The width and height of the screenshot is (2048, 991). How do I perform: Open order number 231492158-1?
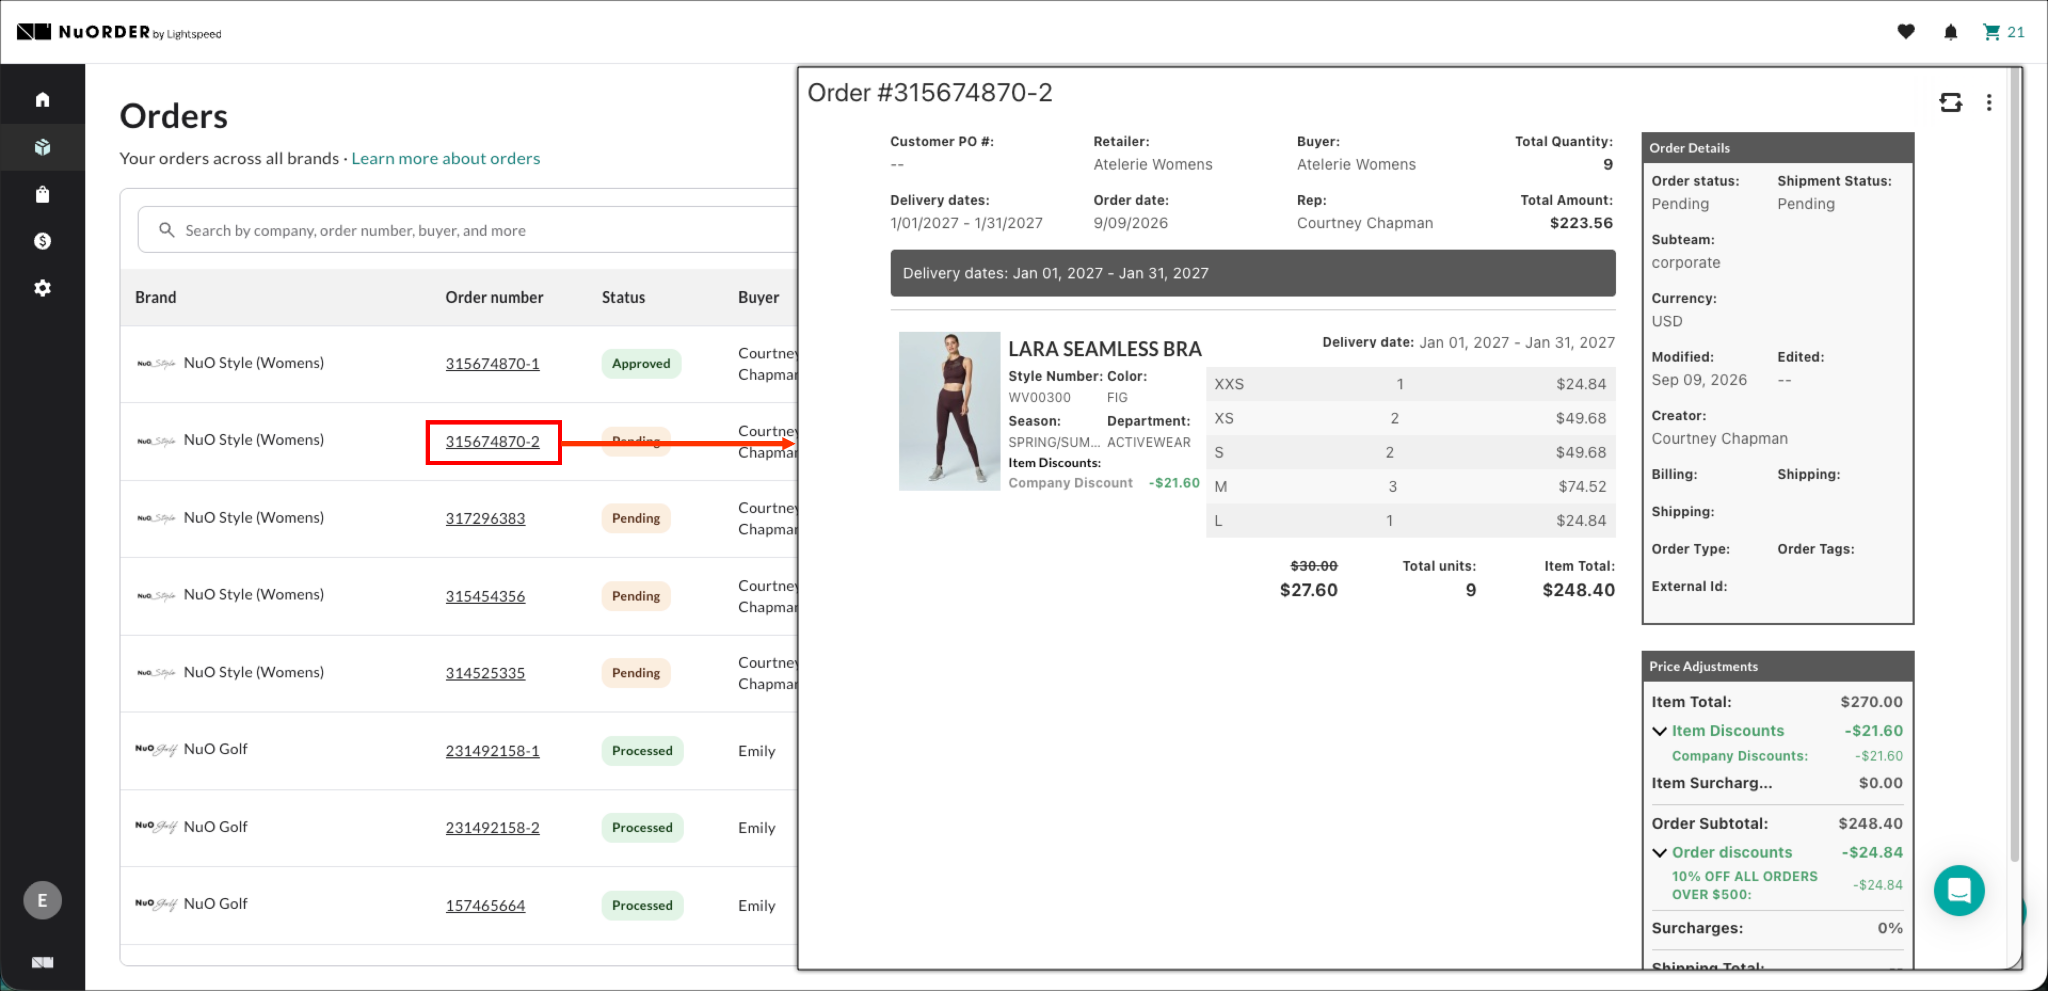(x=492, y=751)
